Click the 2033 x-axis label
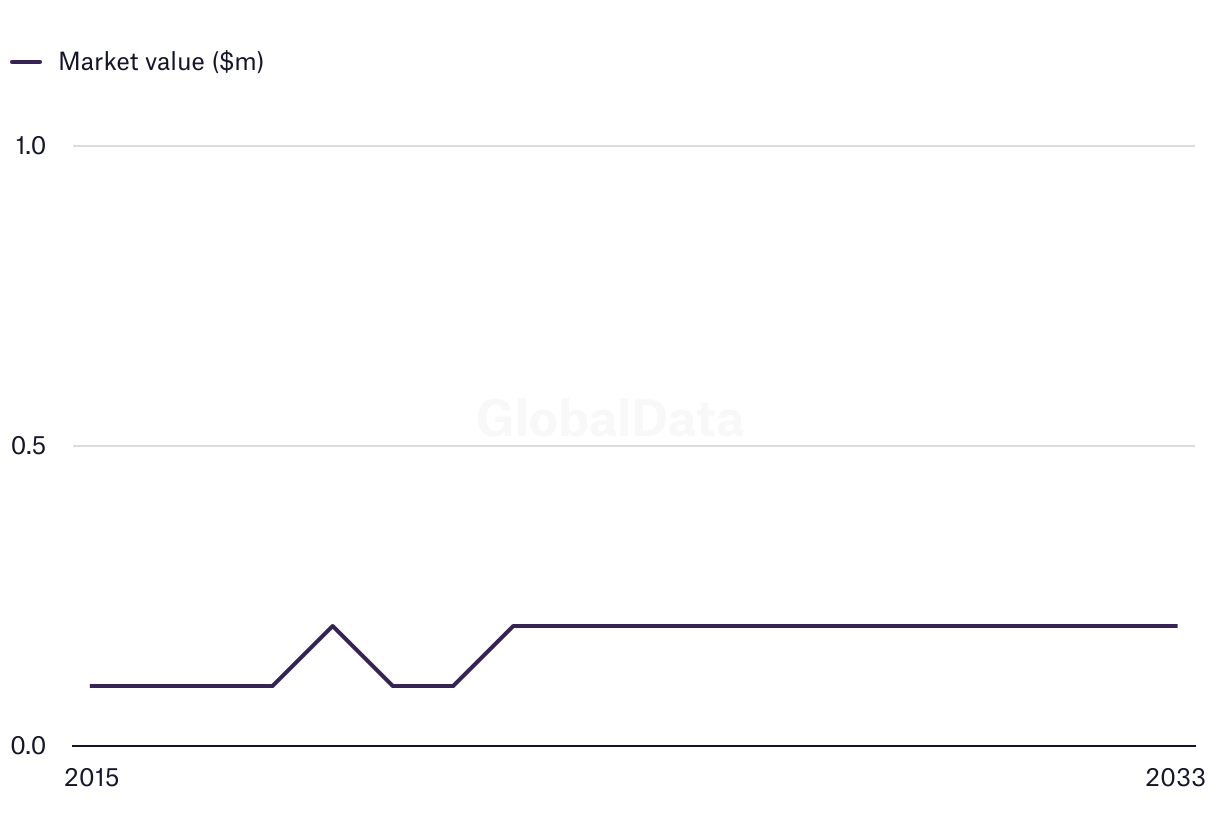The width and height of the screenshot is (1220, 836). 1176,778
